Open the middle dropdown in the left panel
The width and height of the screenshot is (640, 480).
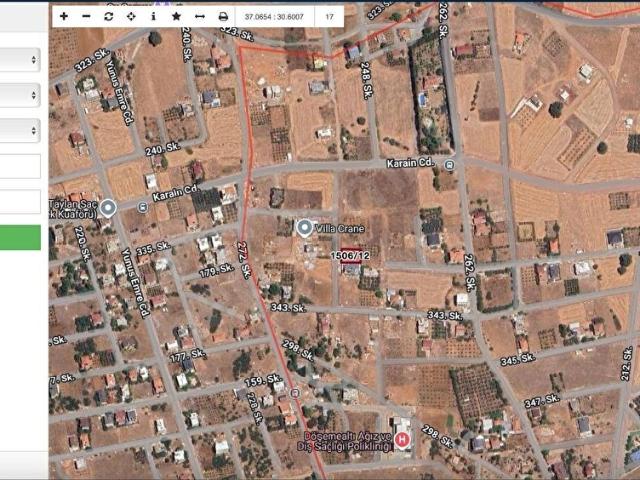[20, 95]
